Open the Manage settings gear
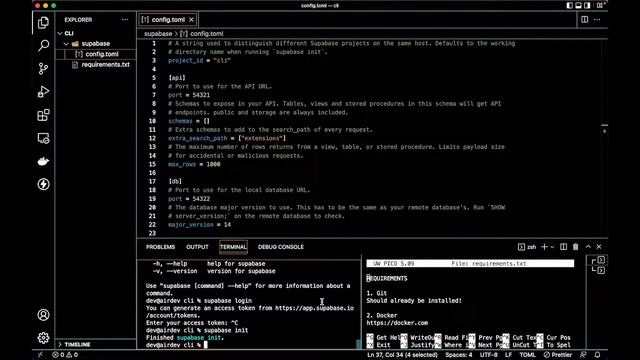This screenshot has width=640, height=360. (x=43, y=338)
